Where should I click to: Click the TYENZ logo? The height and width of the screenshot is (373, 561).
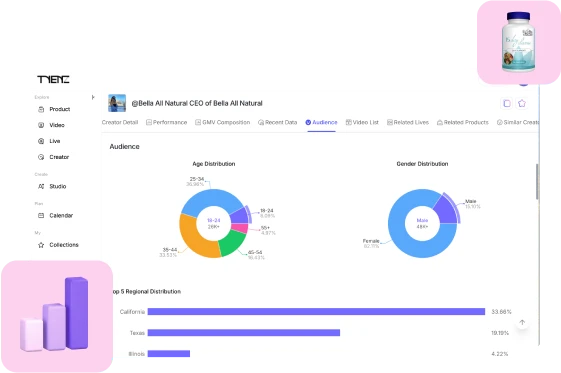click(x=53, y=79)
